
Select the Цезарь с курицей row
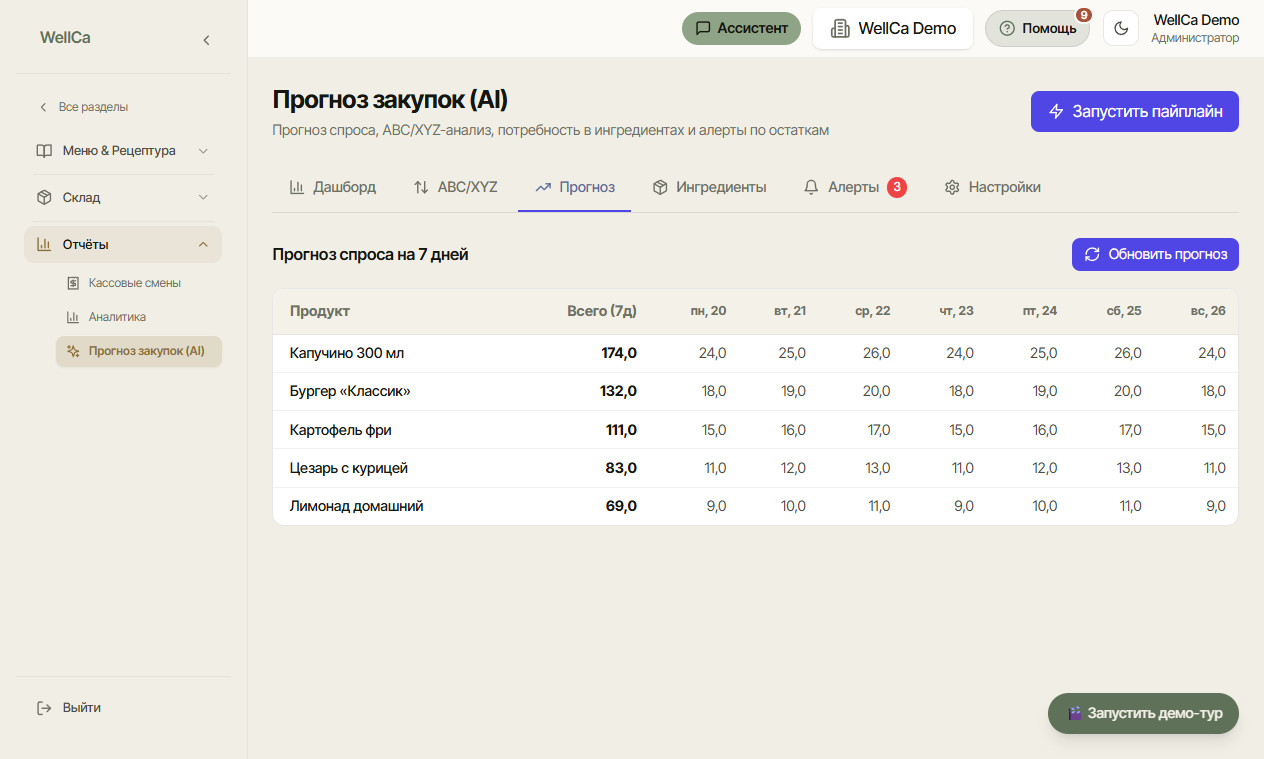(755, 468)
